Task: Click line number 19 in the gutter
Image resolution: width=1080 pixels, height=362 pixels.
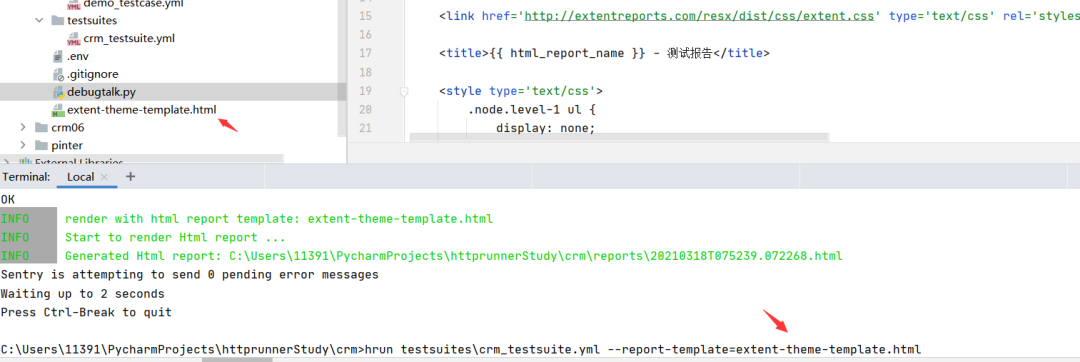Action: [365, 91]
